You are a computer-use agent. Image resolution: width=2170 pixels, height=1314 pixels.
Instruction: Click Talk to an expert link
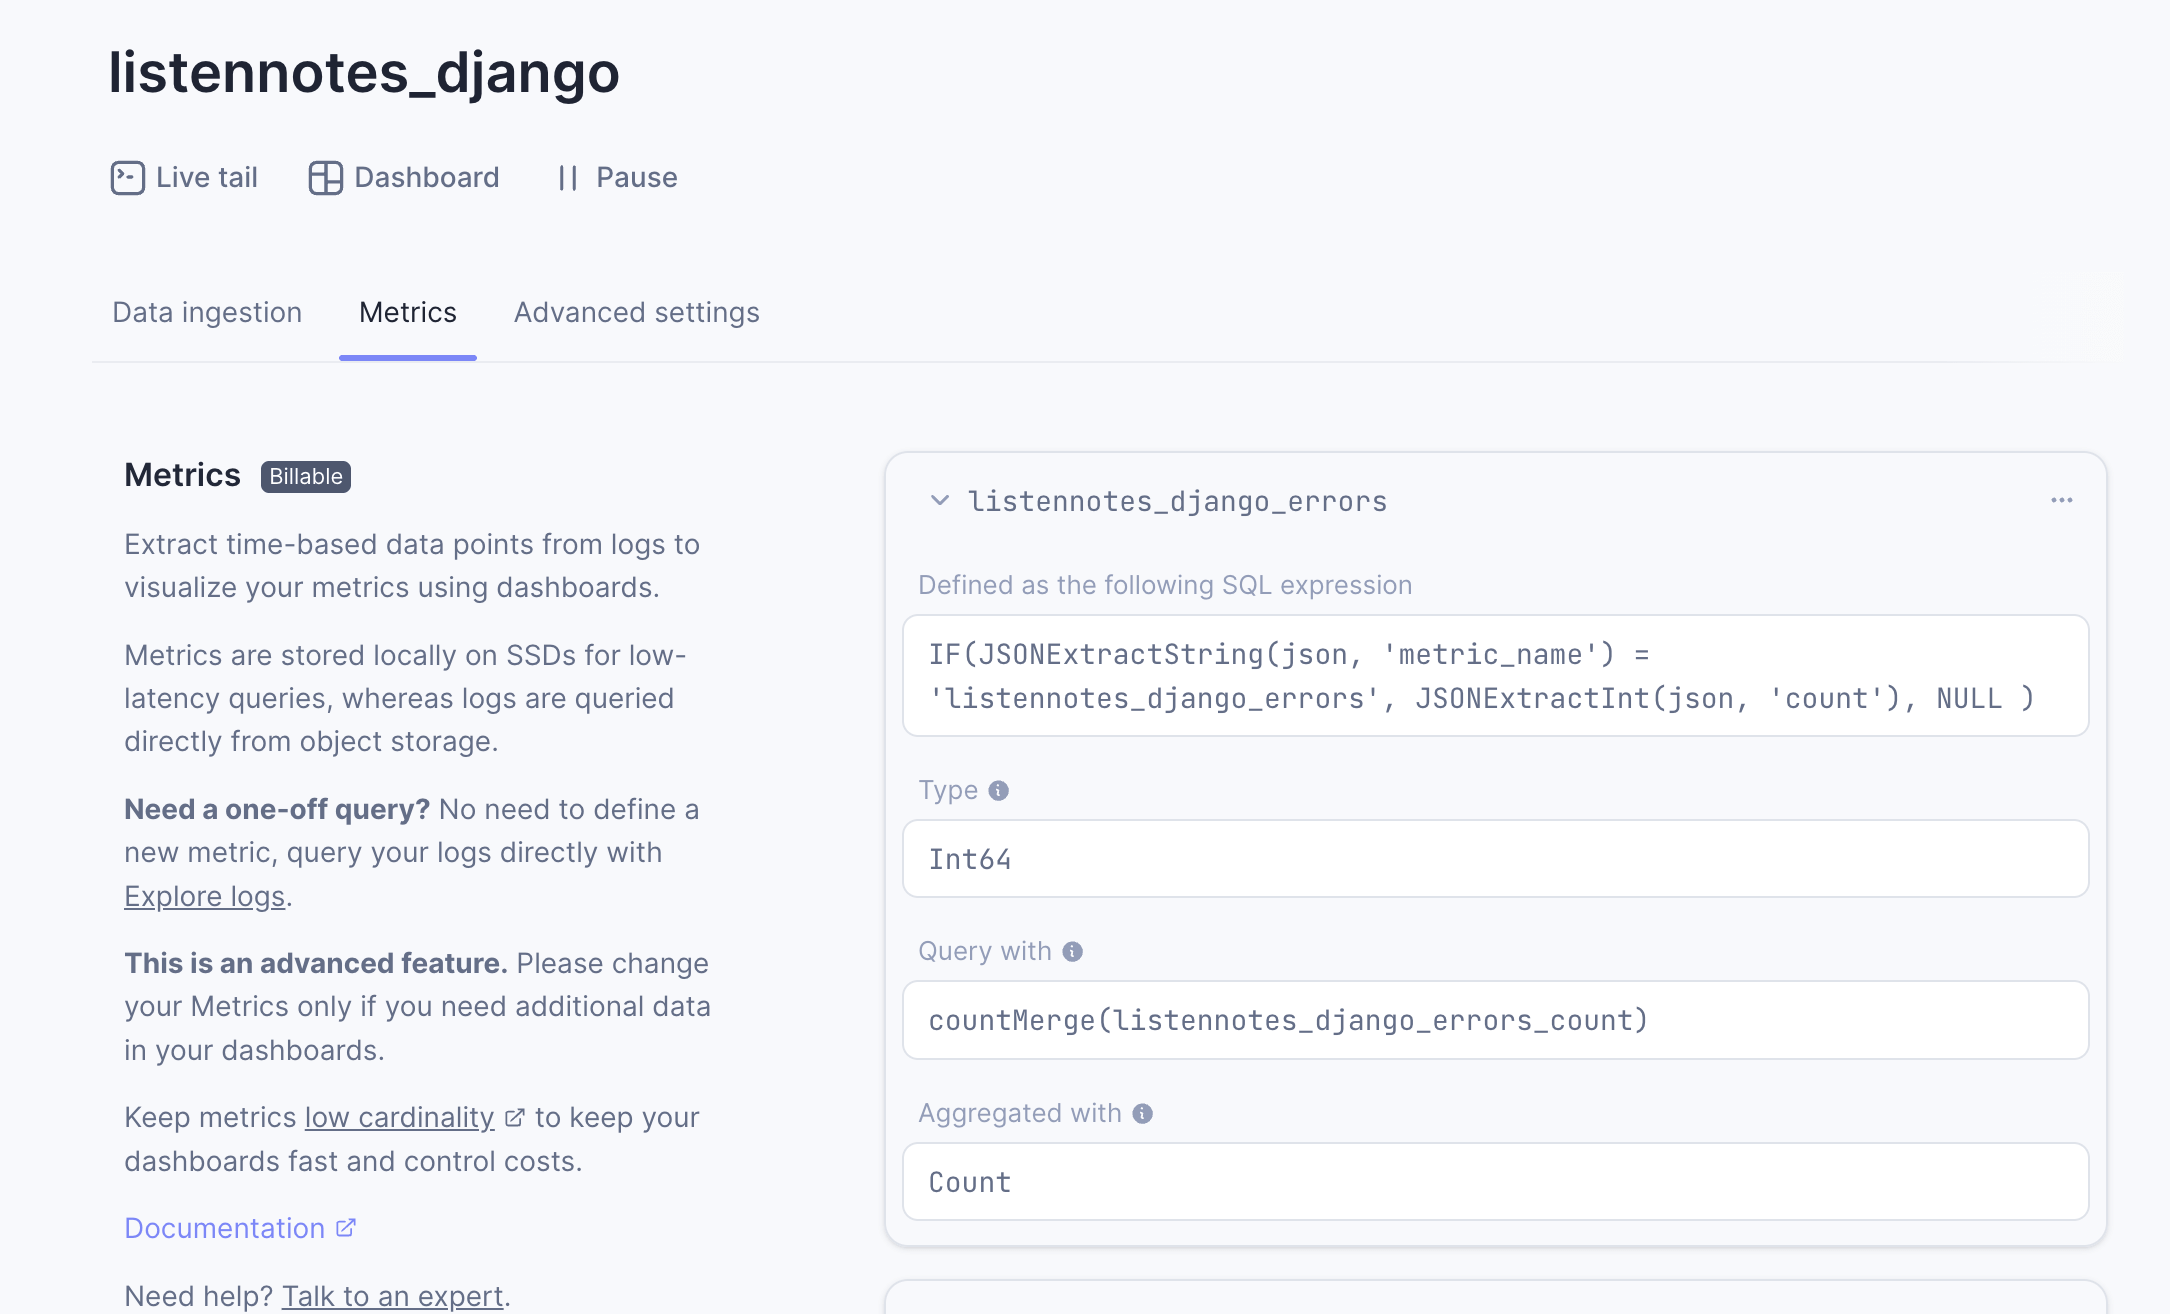393,1296
